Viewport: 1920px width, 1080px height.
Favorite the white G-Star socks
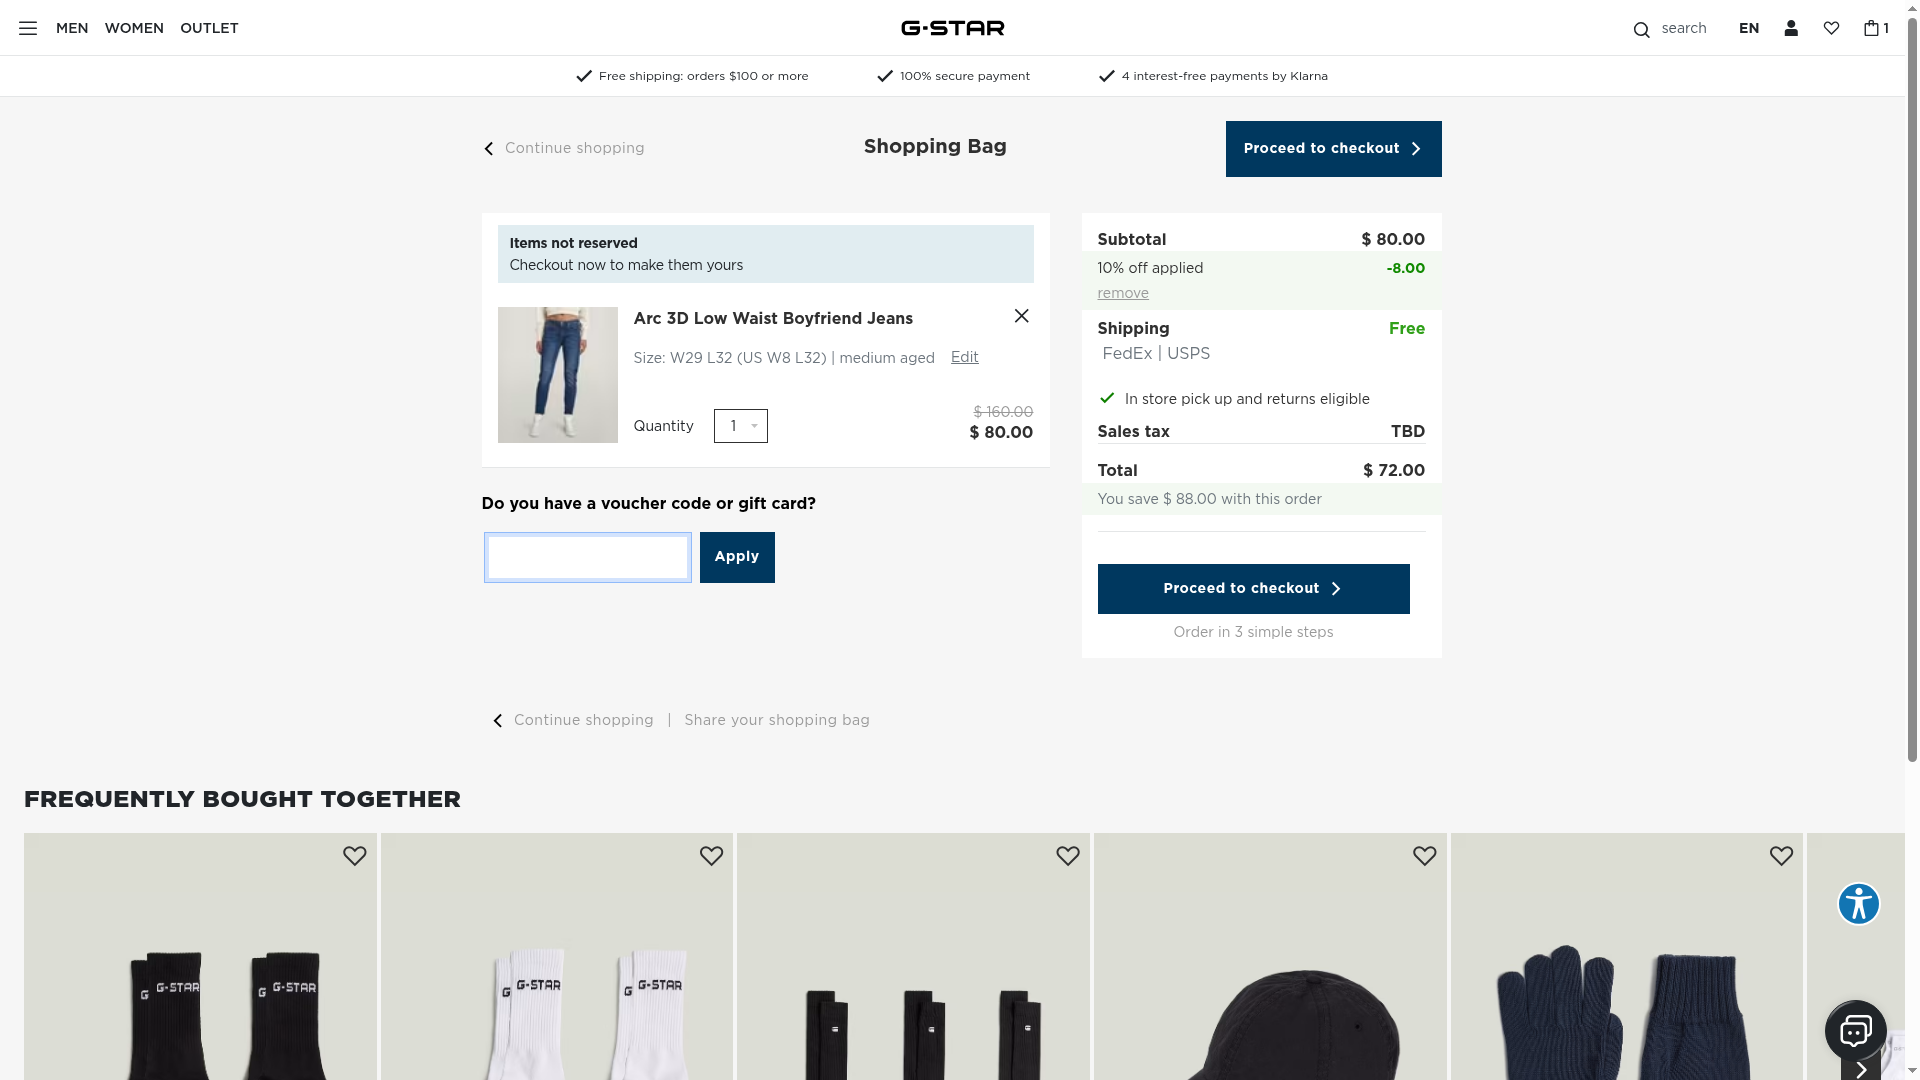coord(711,856)
